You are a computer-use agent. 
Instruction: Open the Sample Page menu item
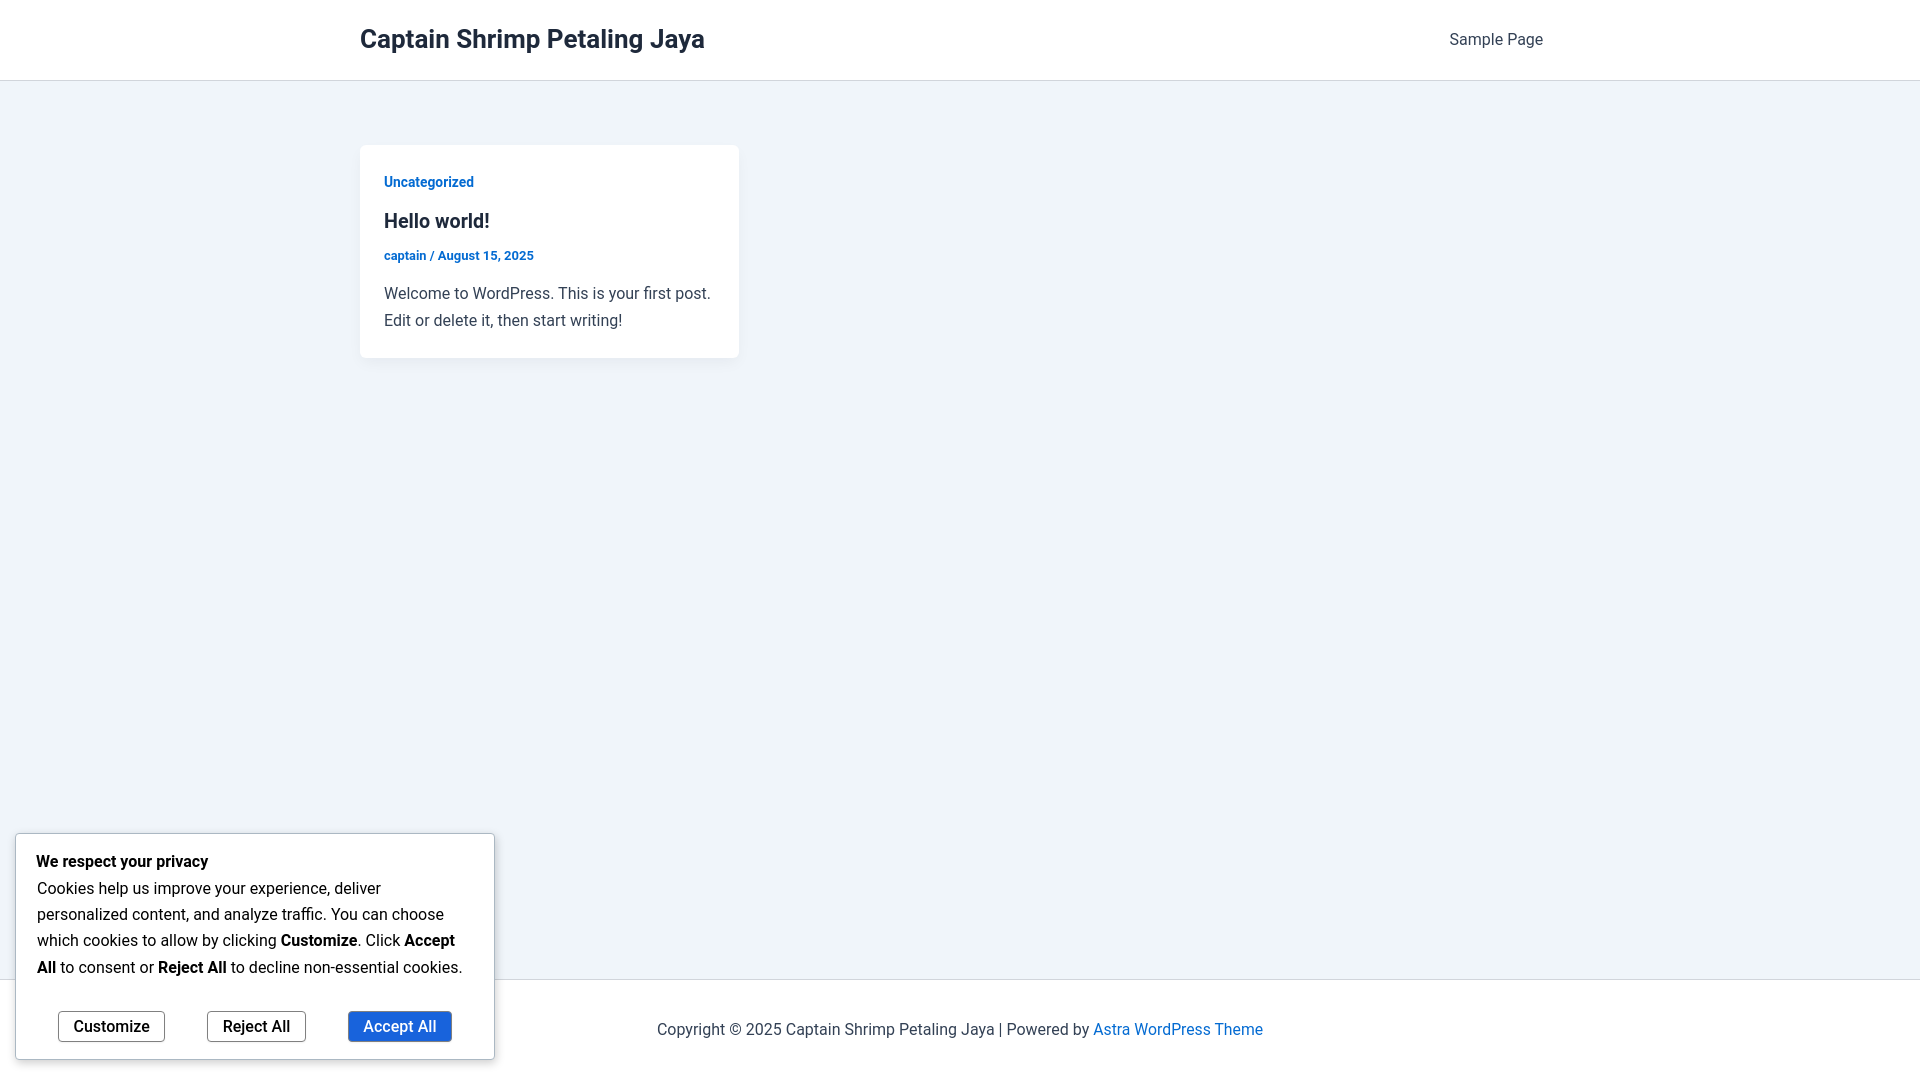click(x=1496, y=40)
